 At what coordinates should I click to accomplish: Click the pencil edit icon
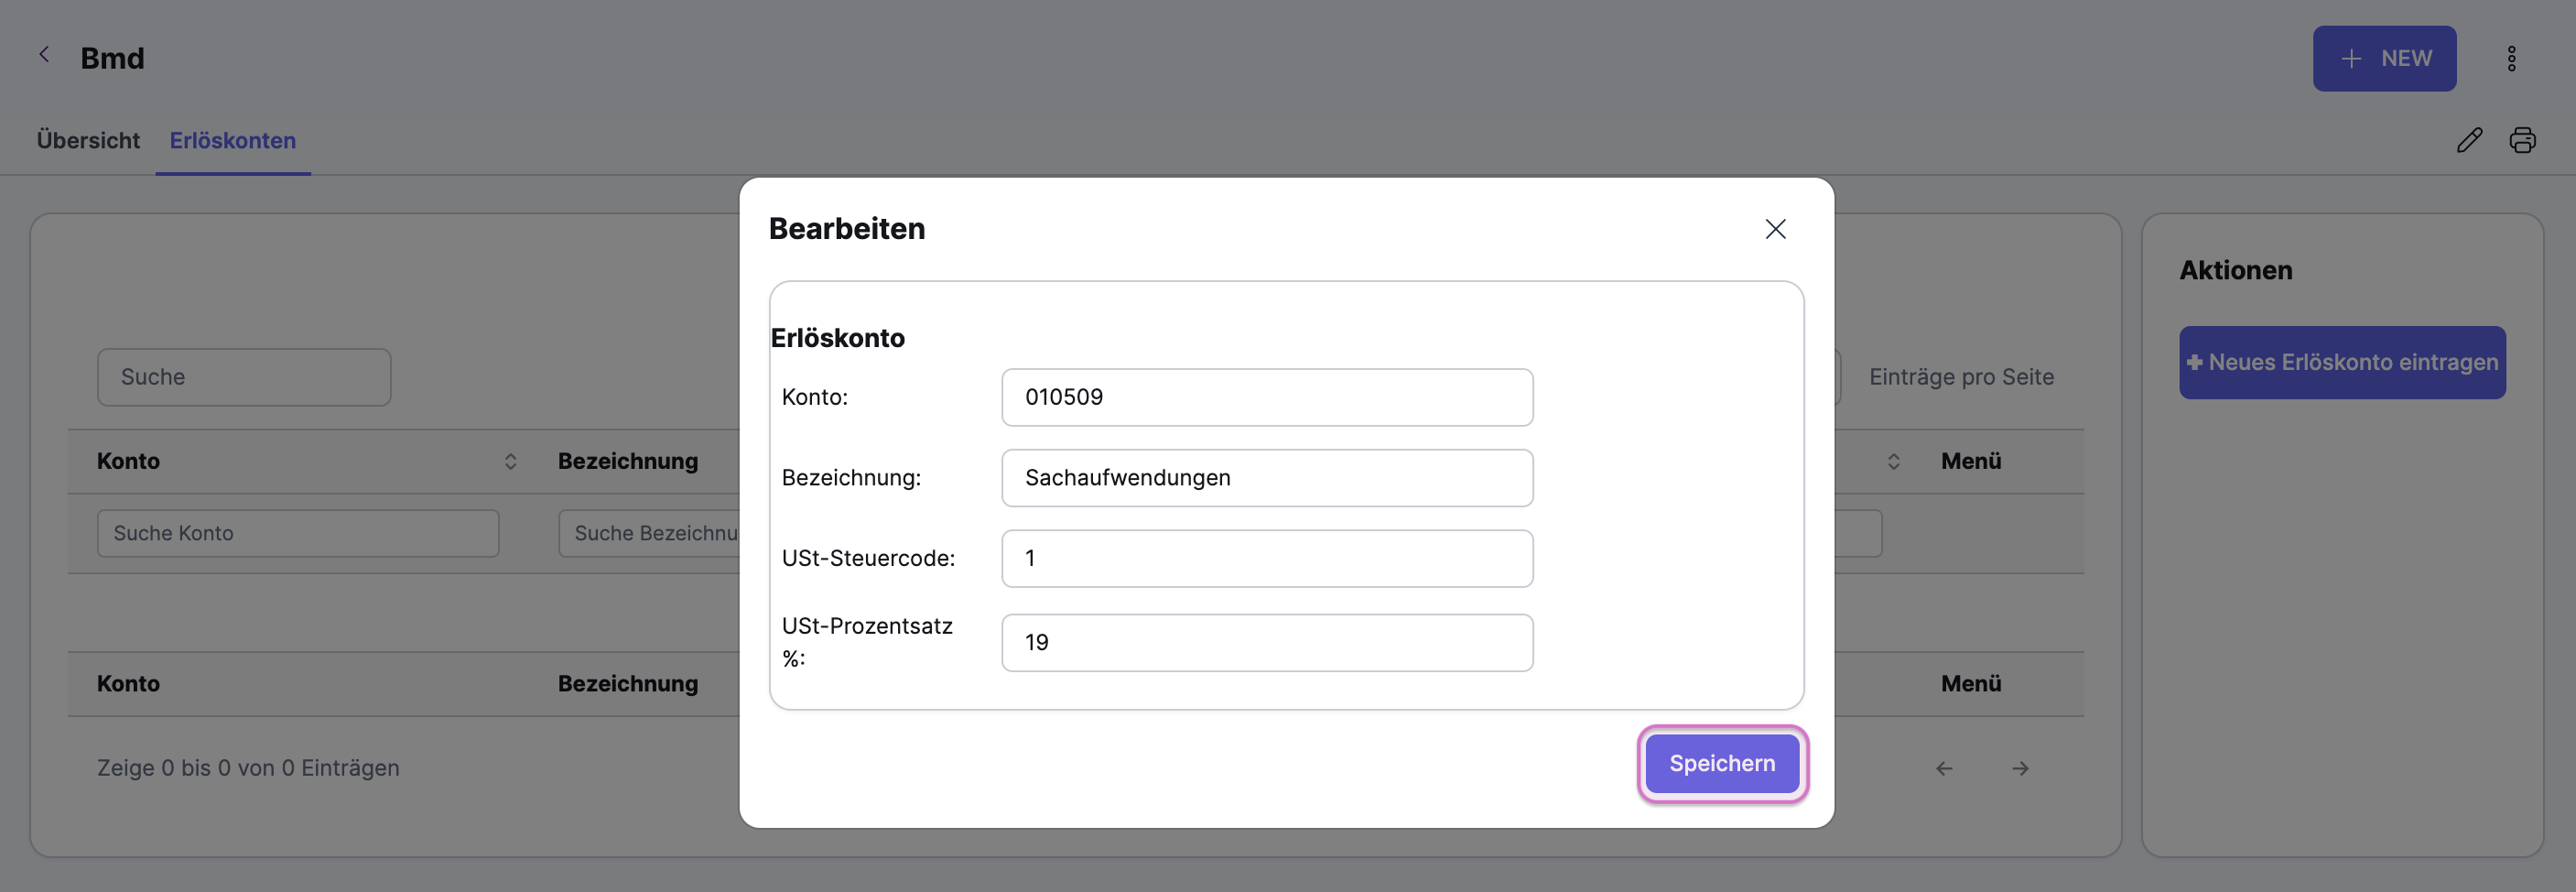pos(2469,141)
